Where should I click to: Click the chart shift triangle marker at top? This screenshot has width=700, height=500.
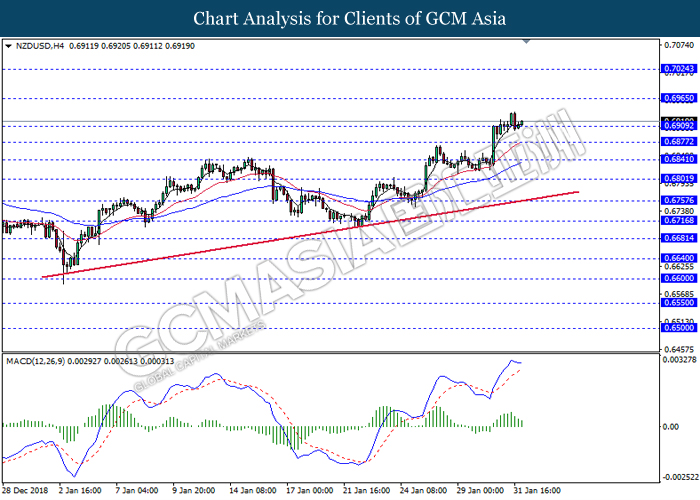point(526,42)
